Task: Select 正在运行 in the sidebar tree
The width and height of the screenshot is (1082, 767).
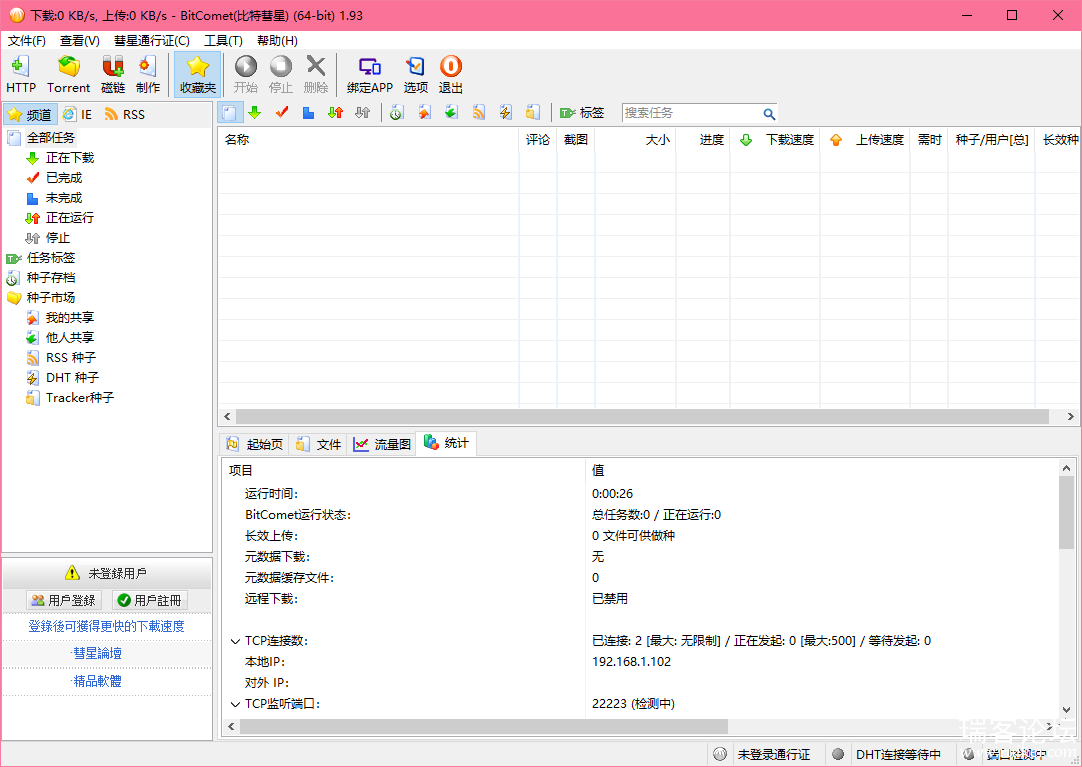Action: [x=70, y=218]
